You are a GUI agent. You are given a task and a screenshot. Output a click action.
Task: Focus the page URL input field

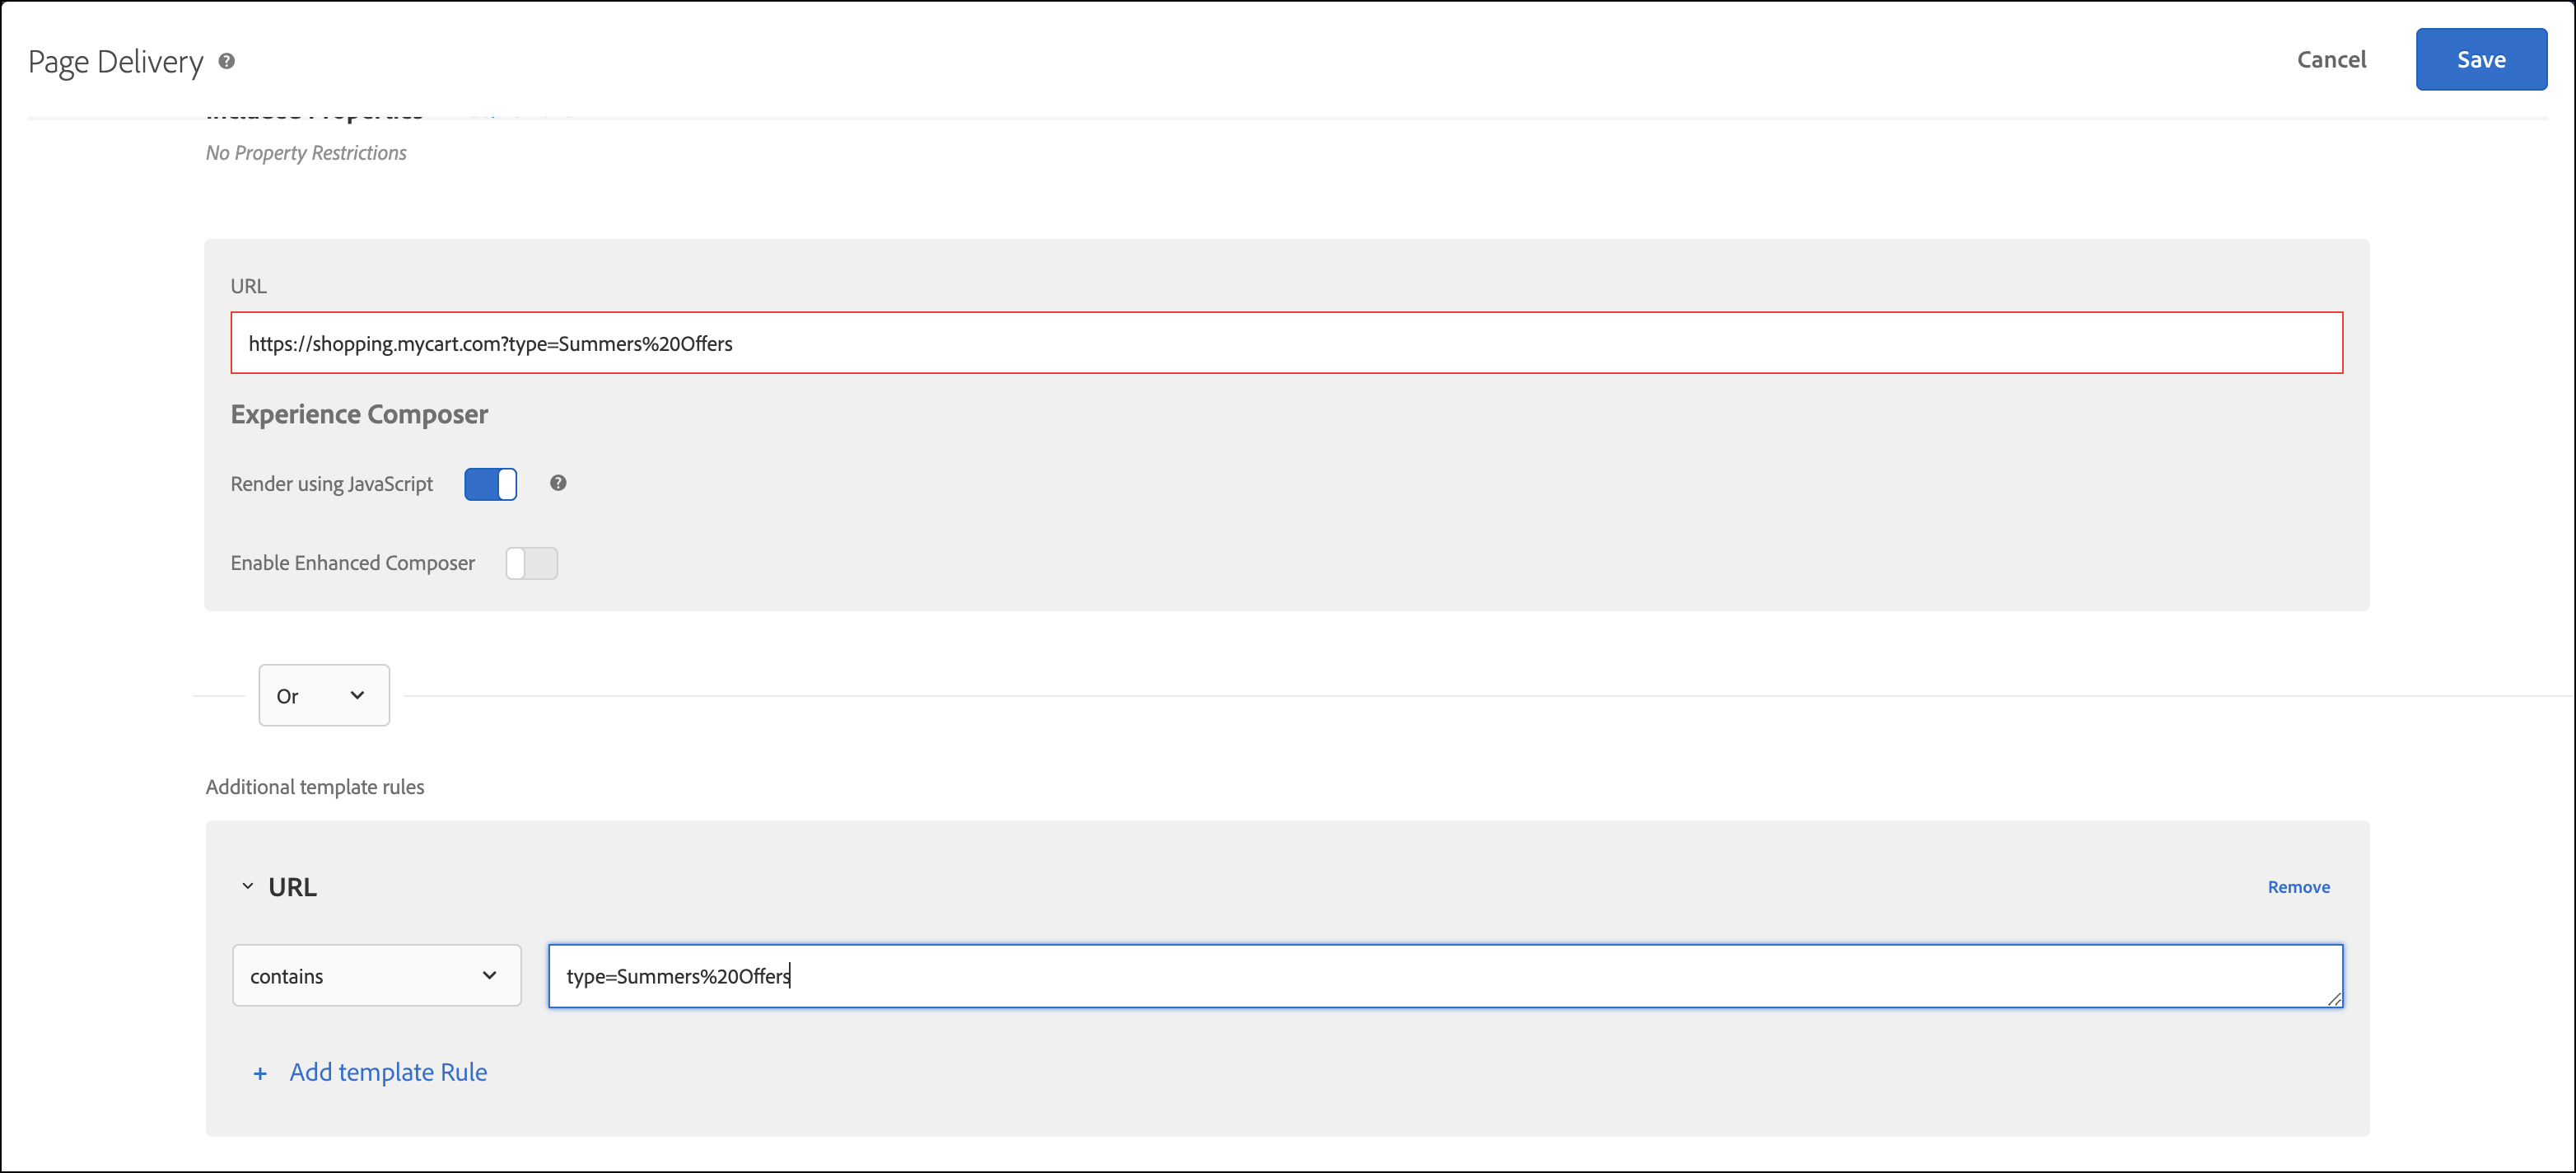tap(1285, 343)
